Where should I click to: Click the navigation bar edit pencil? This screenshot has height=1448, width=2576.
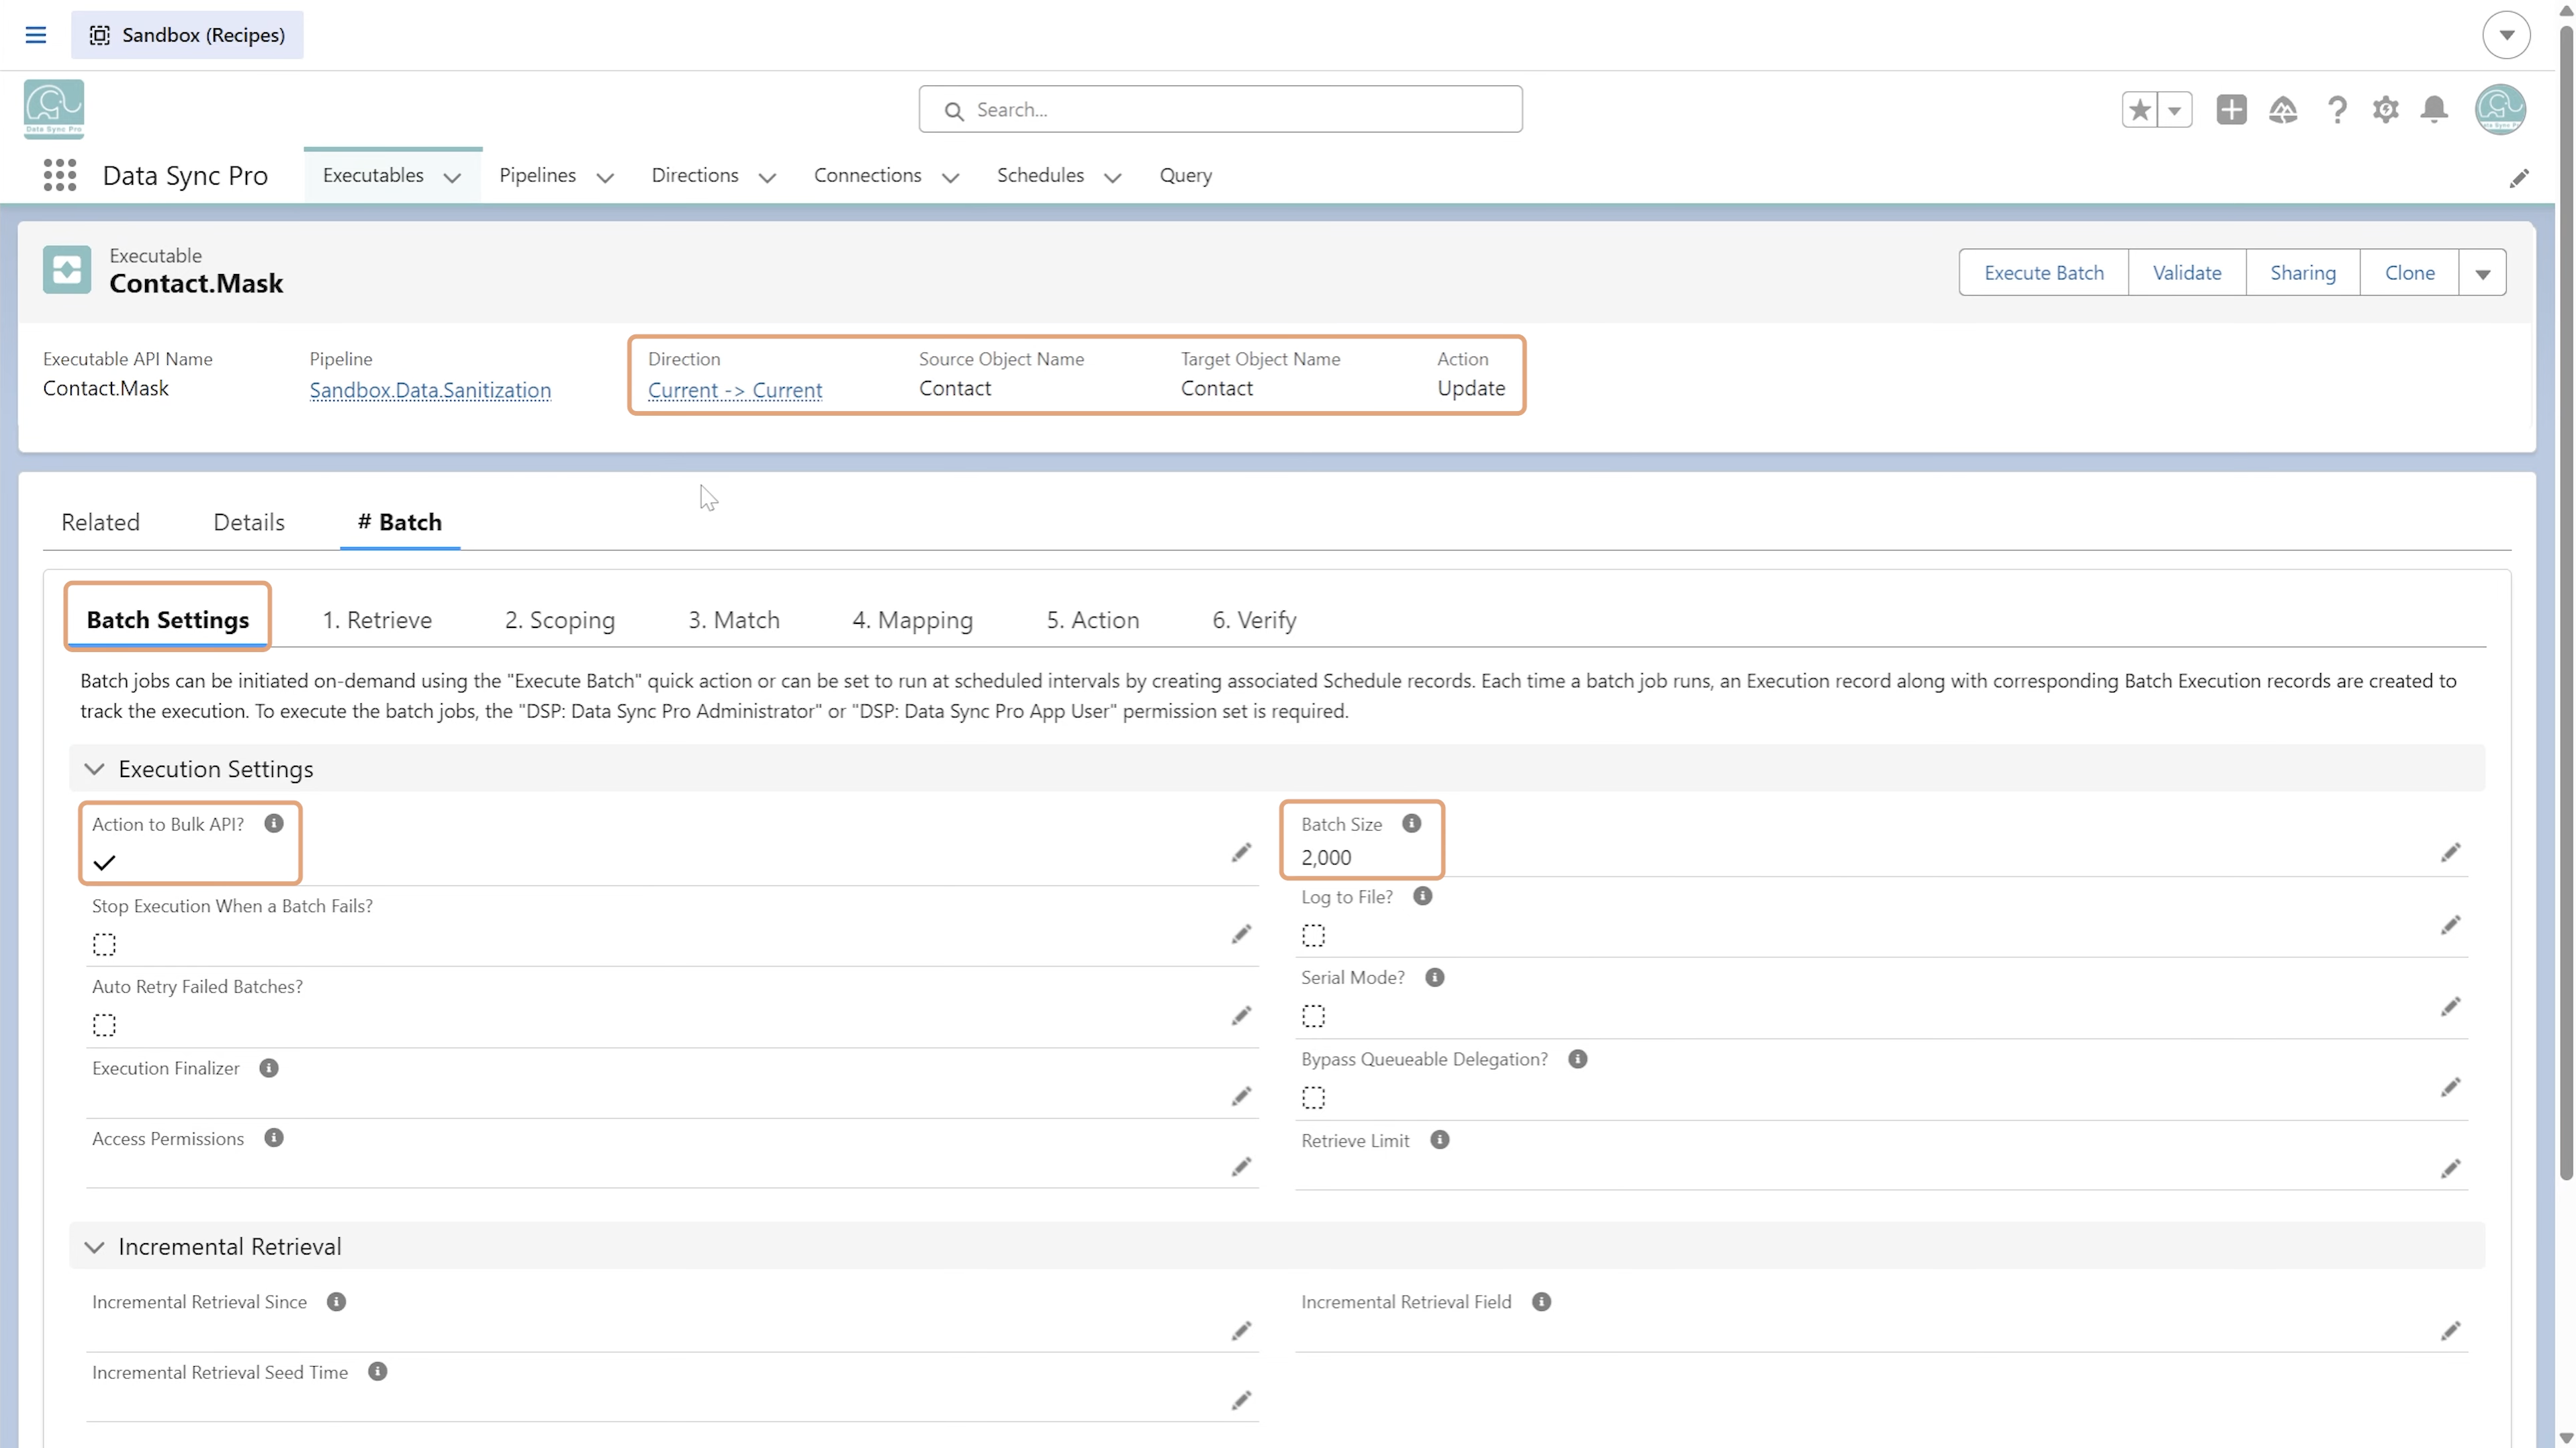(x=2519, y=178)
